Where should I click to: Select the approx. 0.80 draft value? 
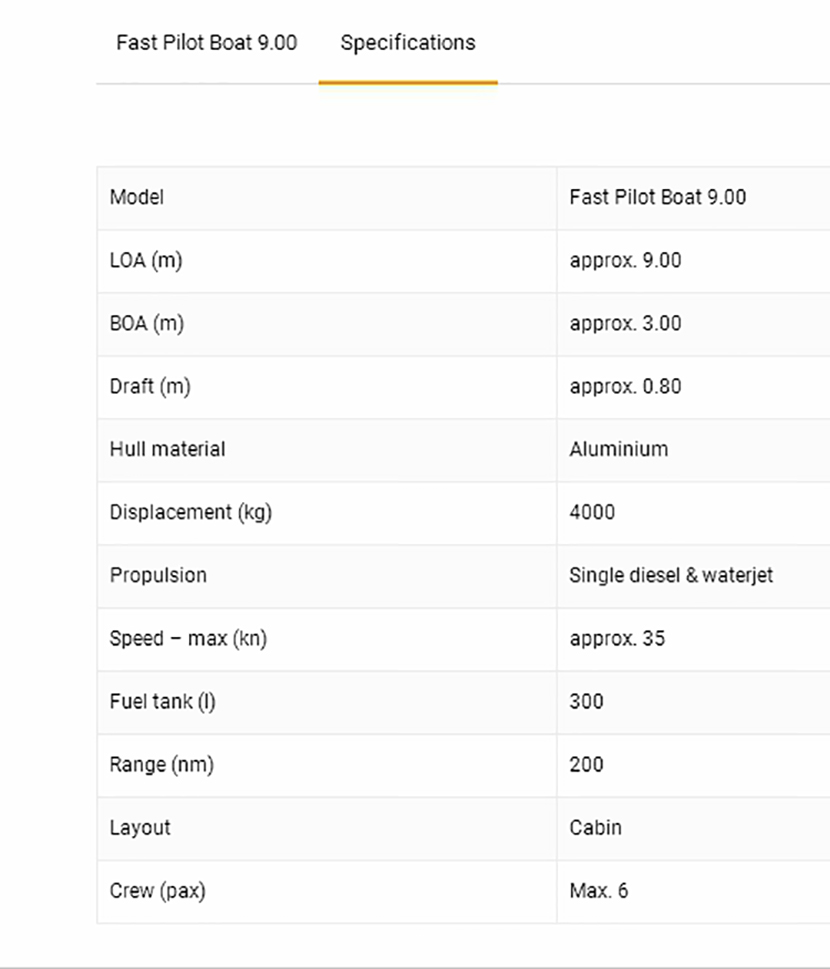pyautogui.click(x=625, y=386)
